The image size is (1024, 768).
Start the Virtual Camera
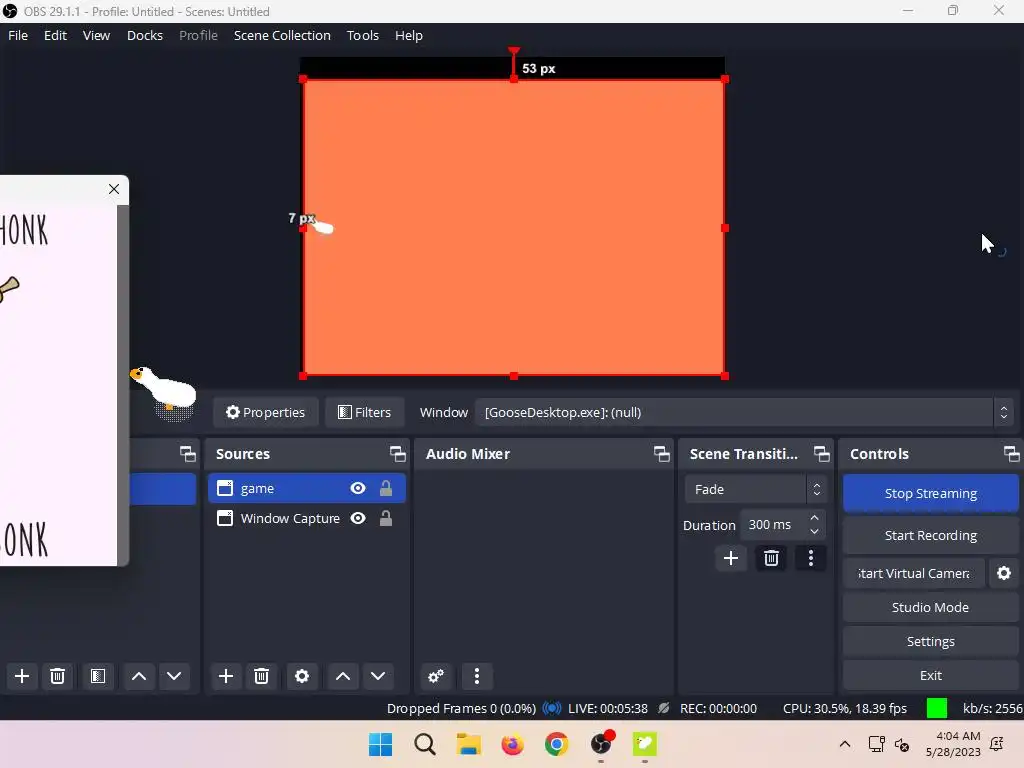[x=914, y=573]
